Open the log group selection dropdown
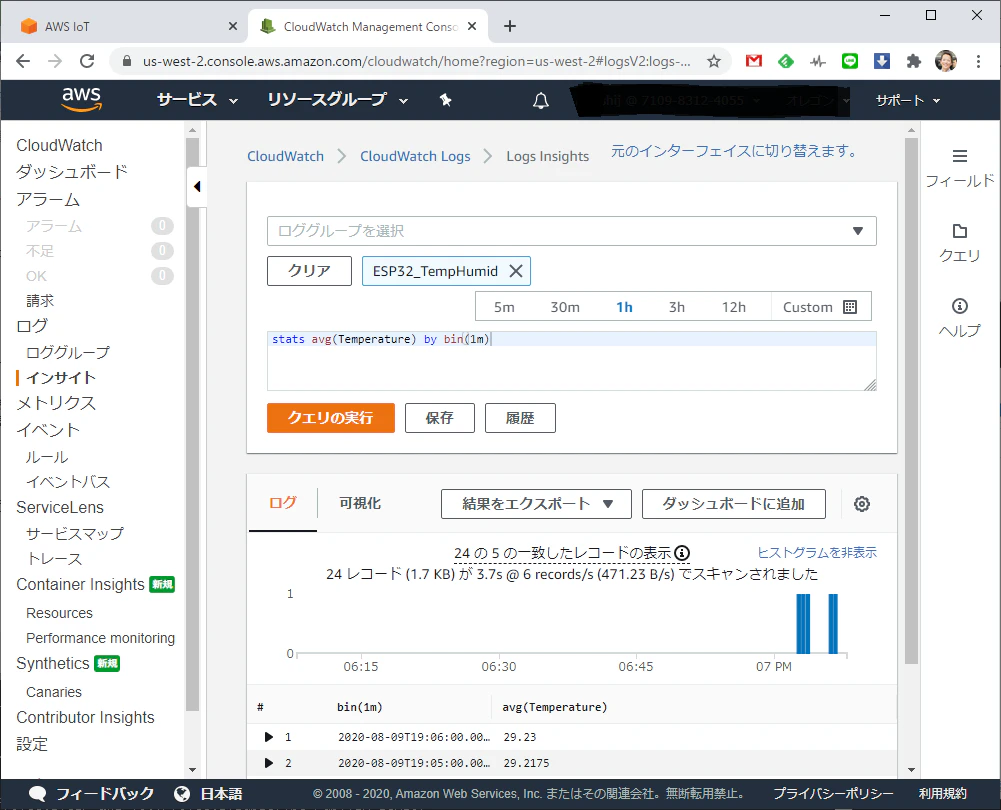Screen dimensions: 1001x810 (x=571, y=230)
